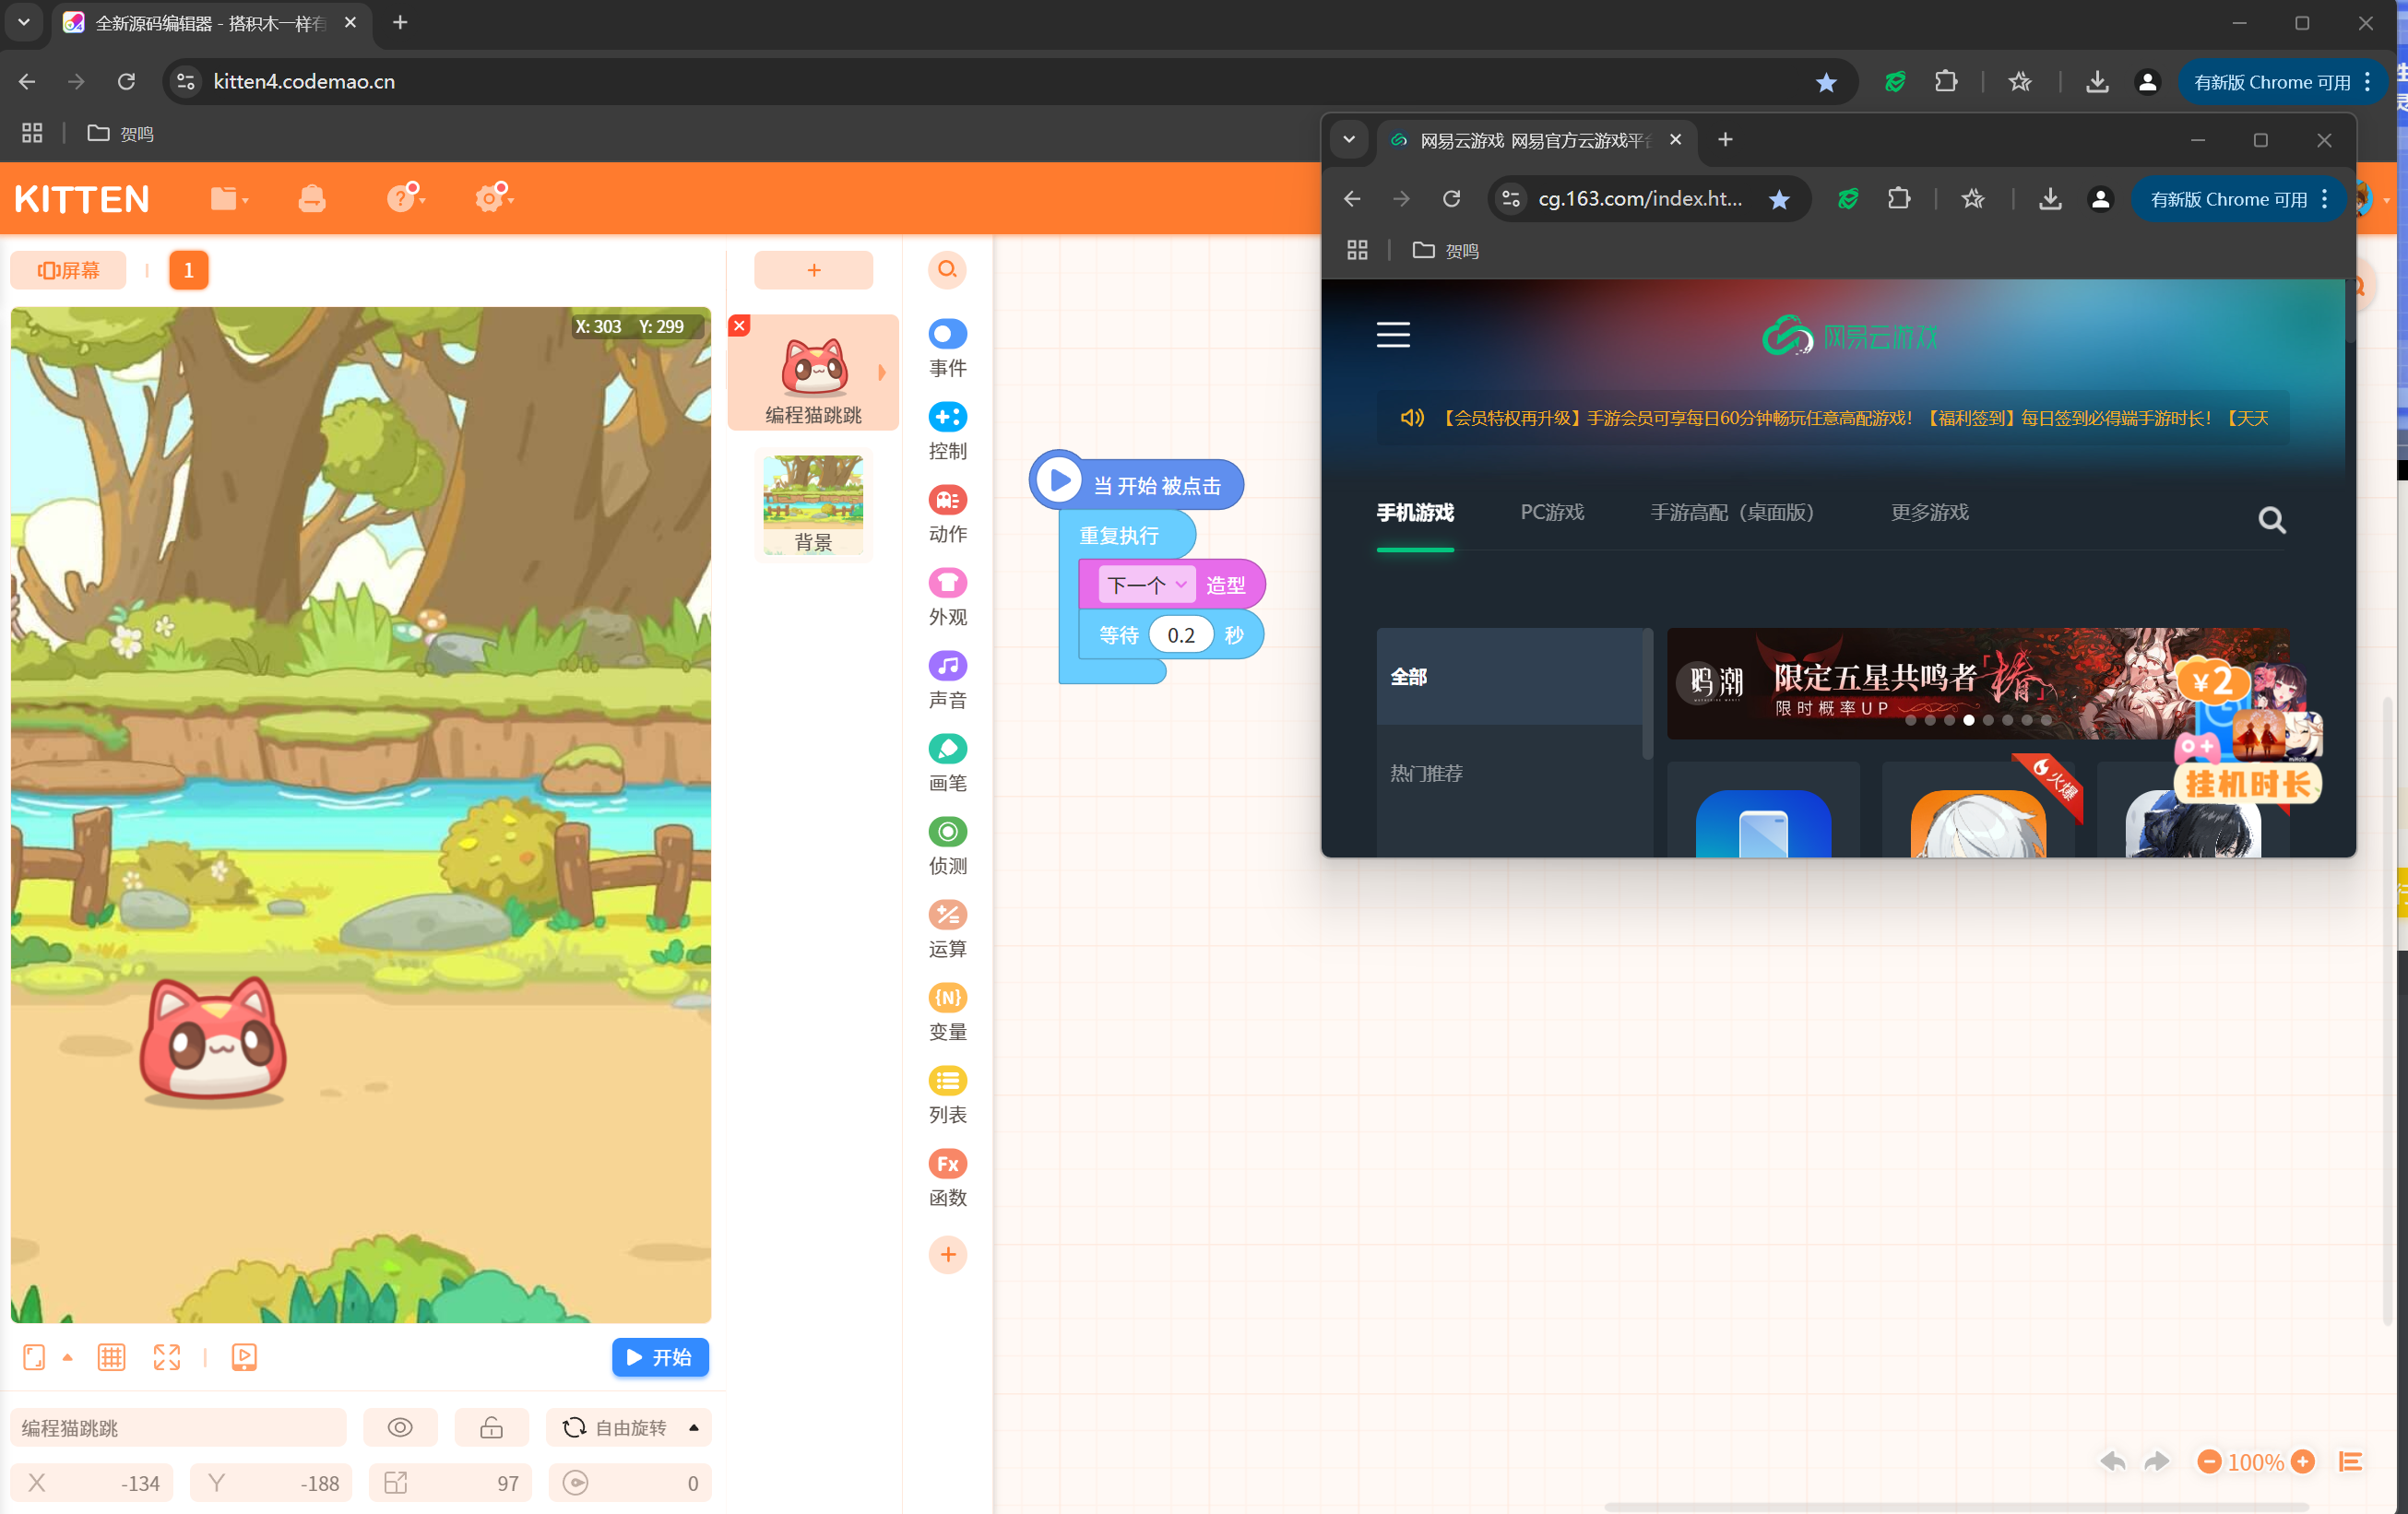Expand the 编程猫跳跳 sprite costume arrow
The width and height of the screenshot is (2408, 1514).
882,373
